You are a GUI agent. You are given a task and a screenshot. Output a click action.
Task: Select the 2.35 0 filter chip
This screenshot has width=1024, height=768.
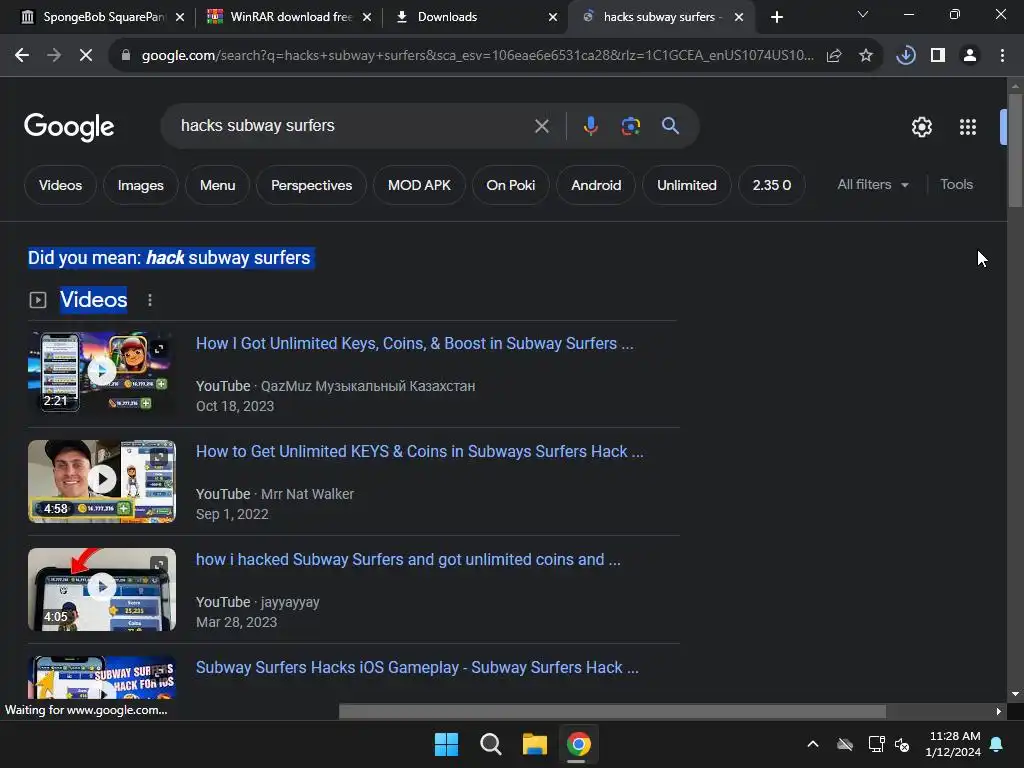coord(772,185)
